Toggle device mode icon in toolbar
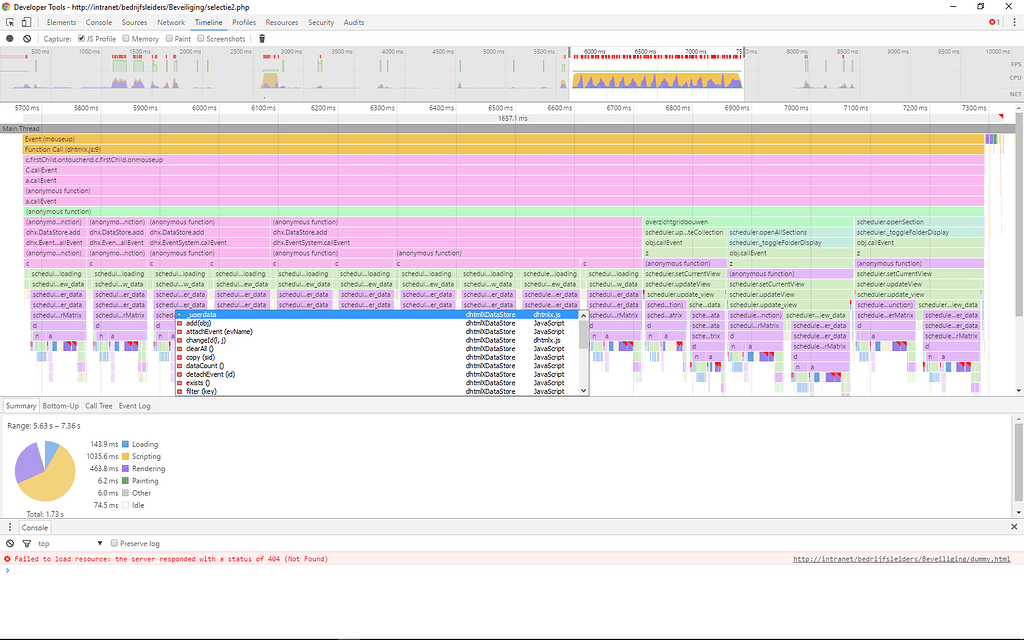 coord(26,22)
